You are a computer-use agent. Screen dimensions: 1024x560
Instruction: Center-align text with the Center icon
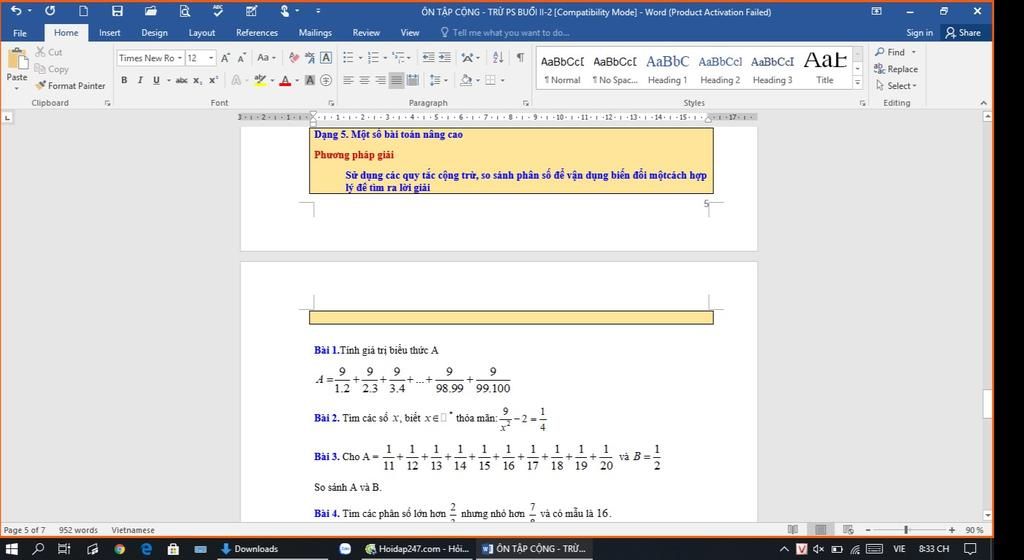364,80
